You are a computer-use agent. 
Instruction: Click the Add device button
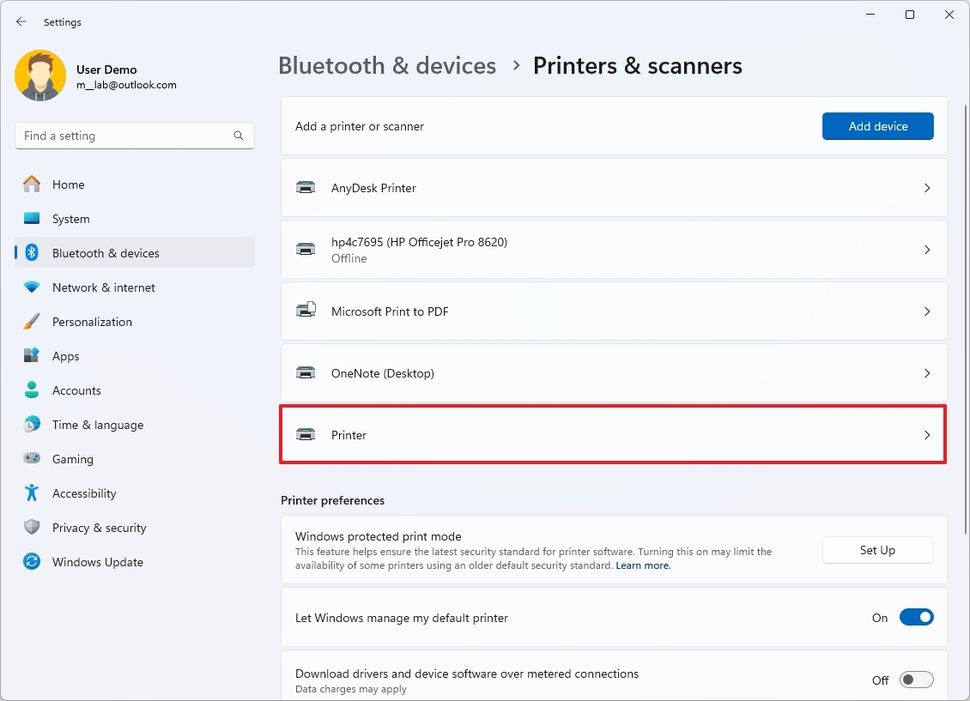tap(877, 125)
